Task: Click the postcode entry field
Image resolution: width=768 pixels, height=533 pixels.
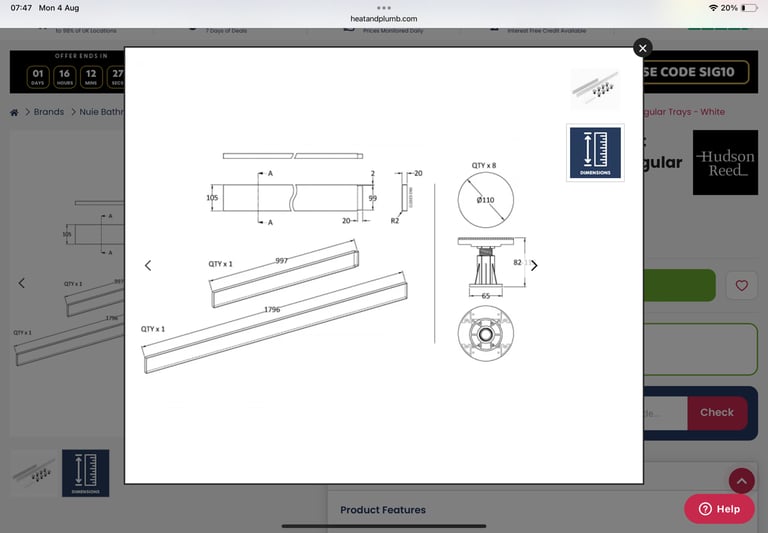Action: pyautogui.click(x=665, y=413)
